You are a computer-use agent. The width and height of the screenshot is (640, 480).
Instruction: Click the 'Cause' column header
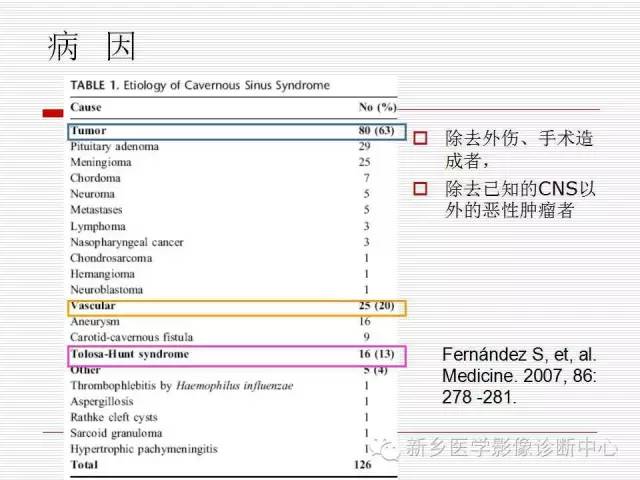coord(86,107)
